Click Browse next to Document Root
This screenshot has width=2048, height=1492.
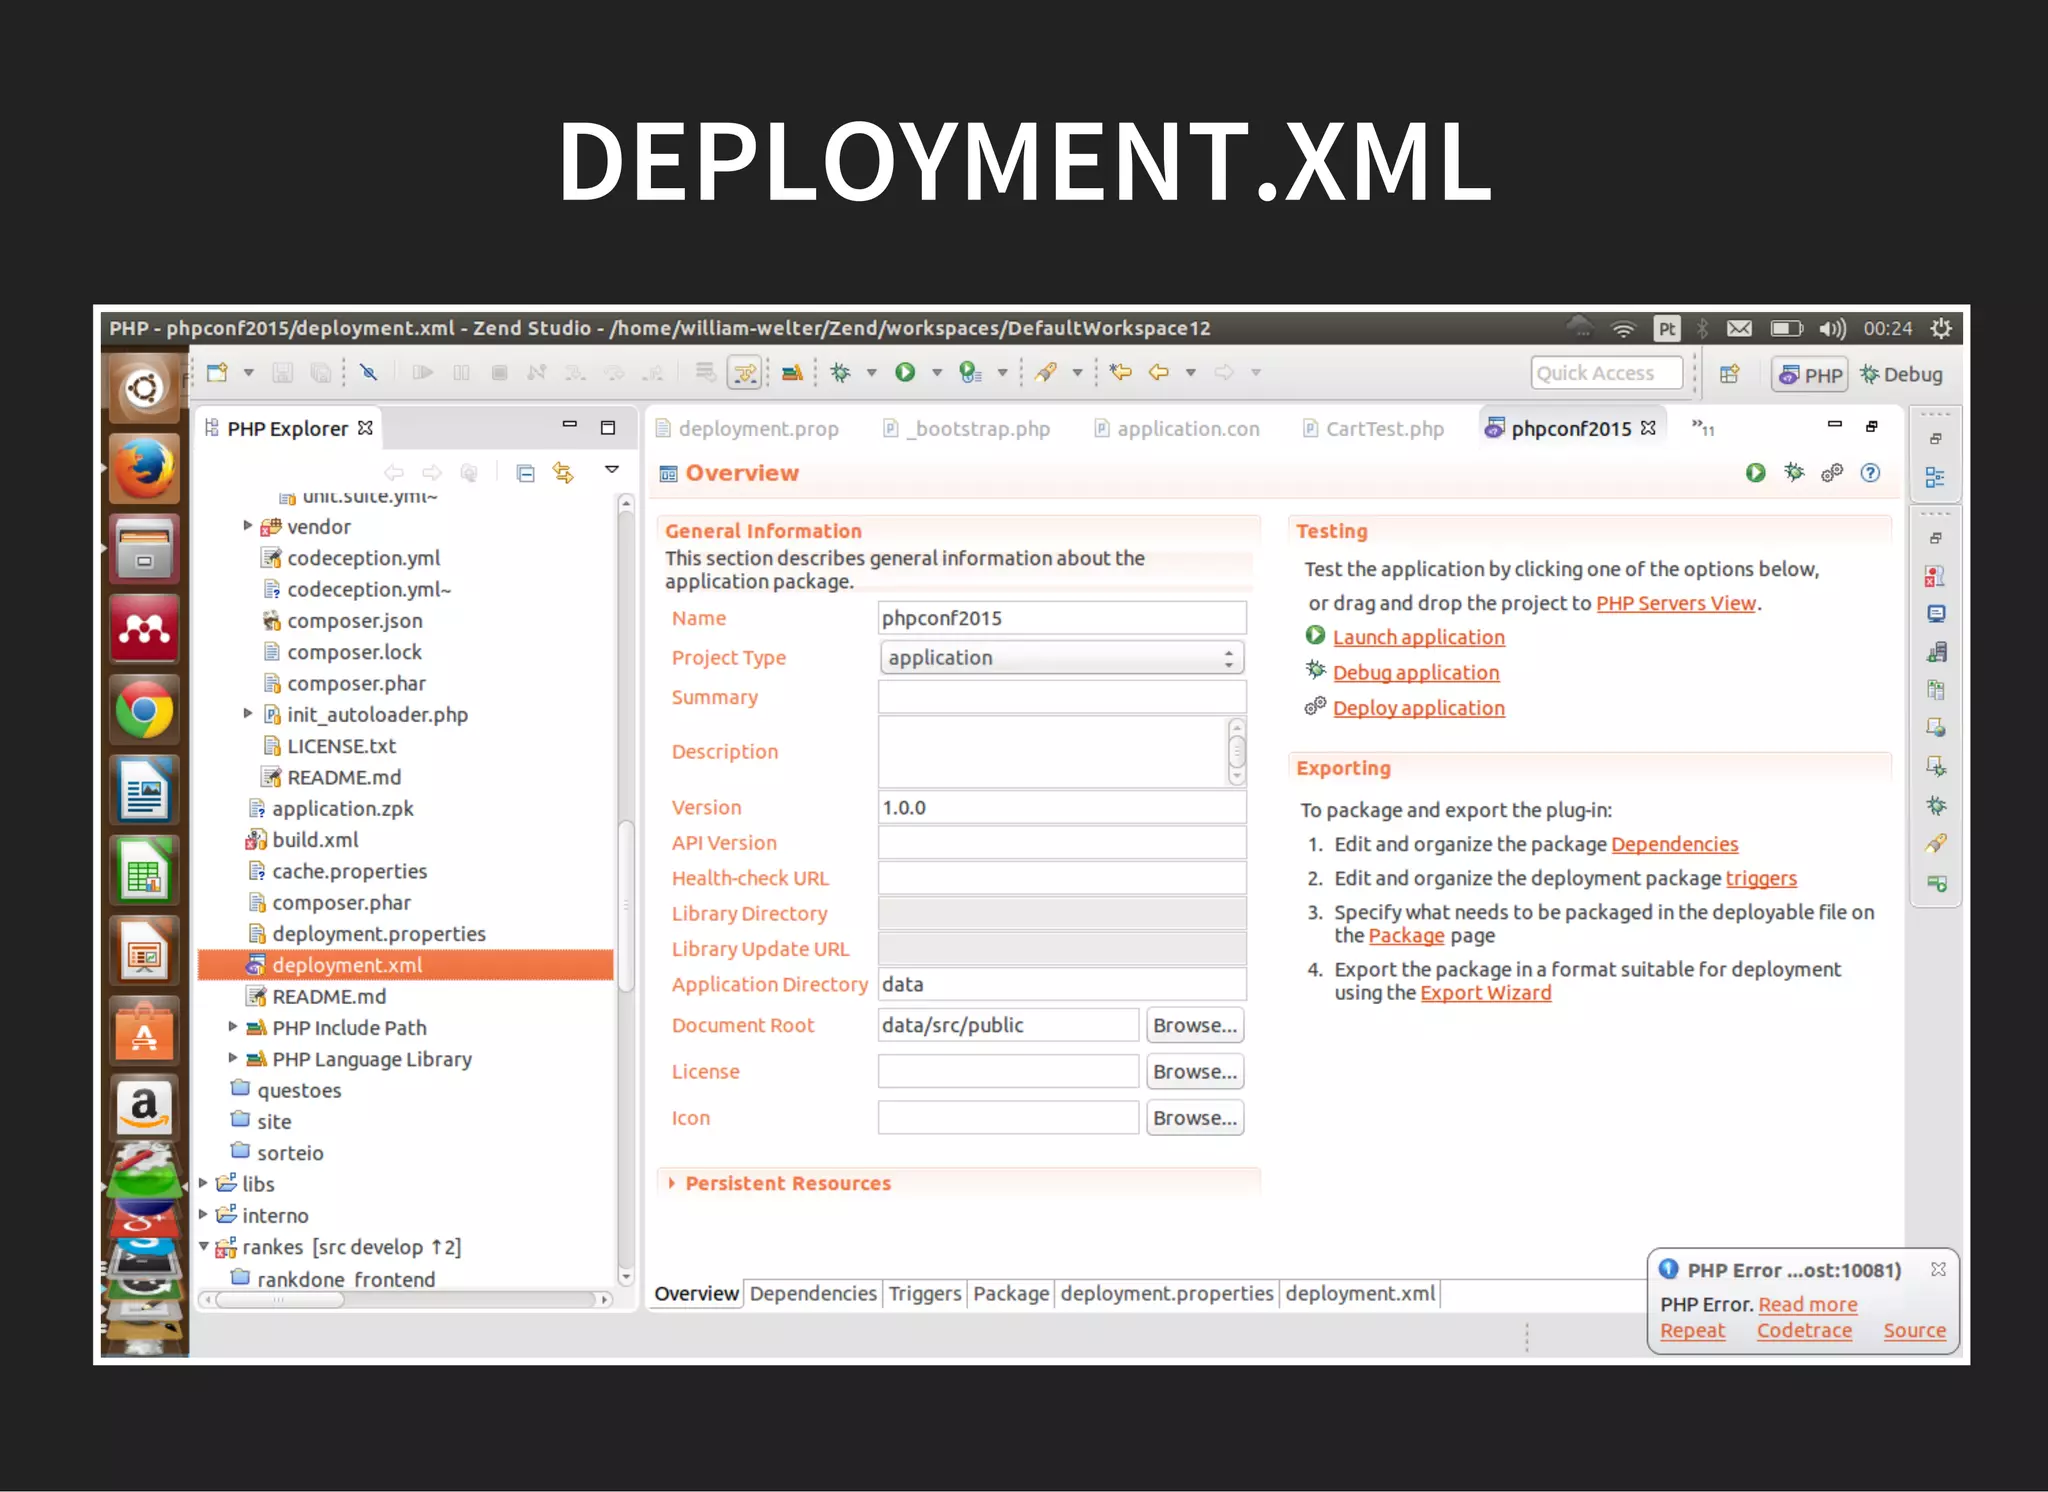click(1195, 1025)
